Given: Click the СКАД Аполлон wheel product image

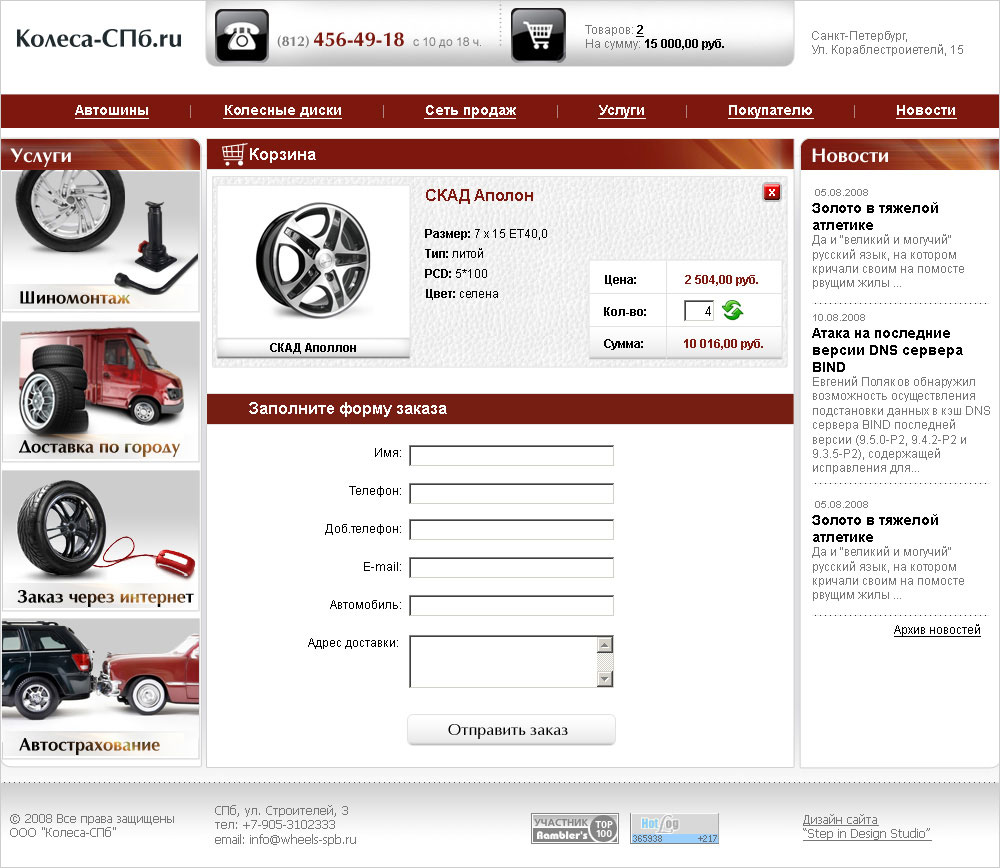Looking at the screenshot, I should coord(313,261).
